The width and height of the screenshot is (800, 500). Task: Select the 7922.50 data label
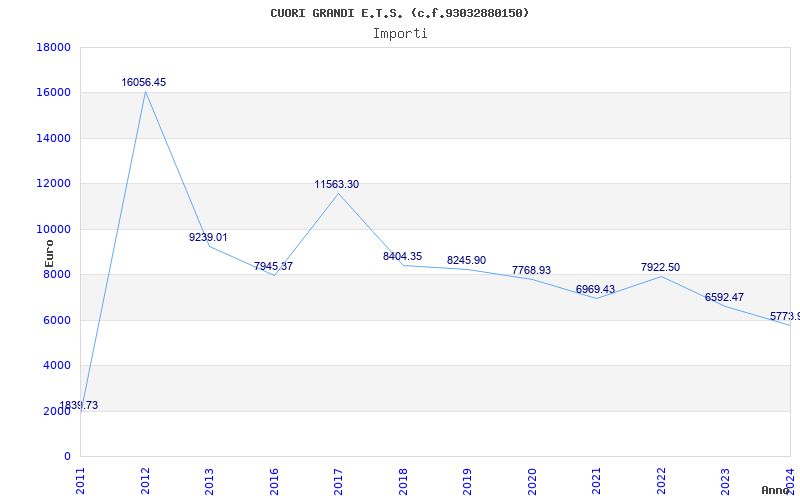[x=660, y=267]
